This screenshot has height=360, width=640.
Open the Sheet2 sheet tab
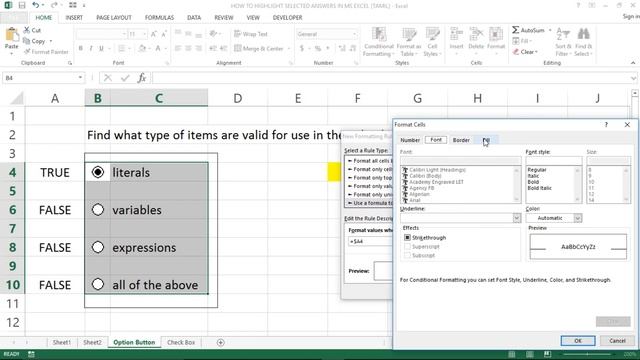92,342
